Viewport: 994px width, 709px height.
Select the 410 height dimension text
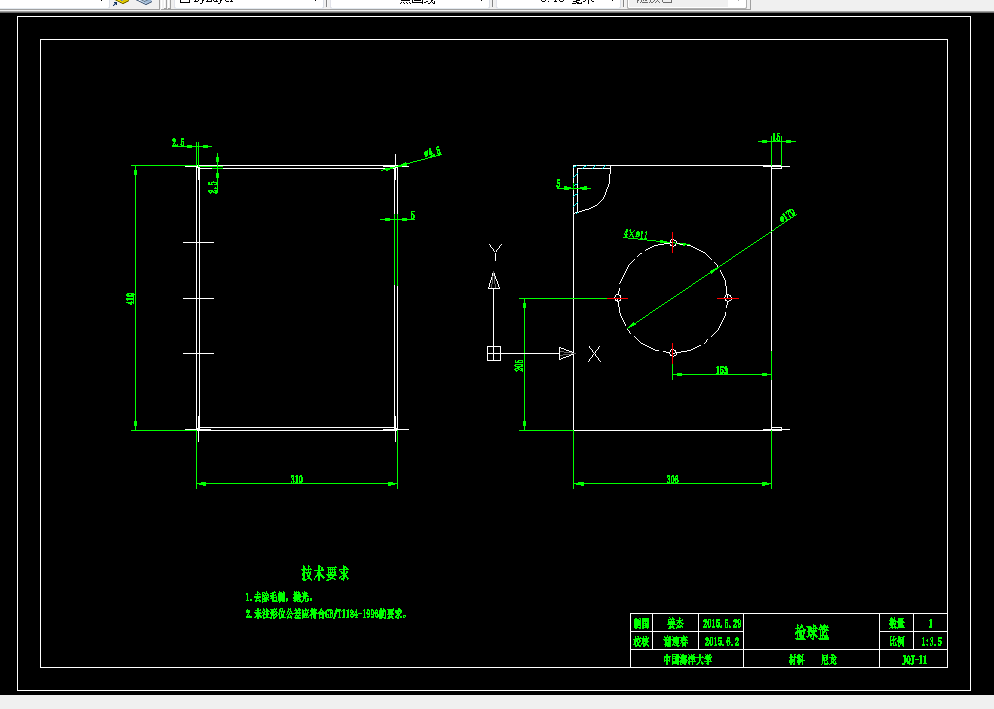[130, 298]
